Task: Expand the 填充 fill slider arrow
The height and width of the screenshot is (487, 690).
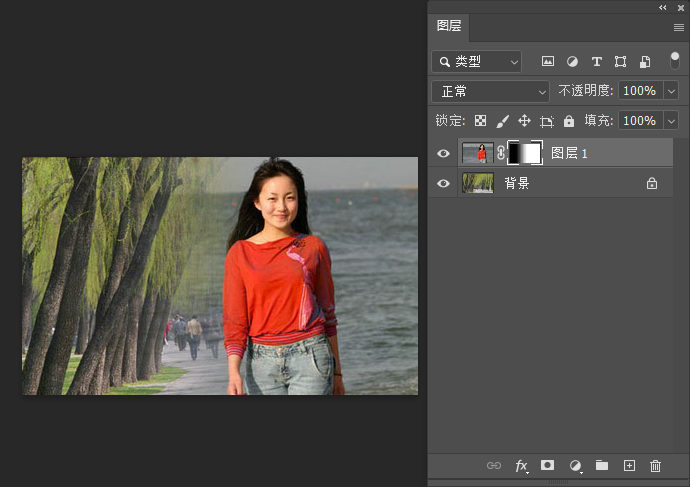Action: (671, 121)
